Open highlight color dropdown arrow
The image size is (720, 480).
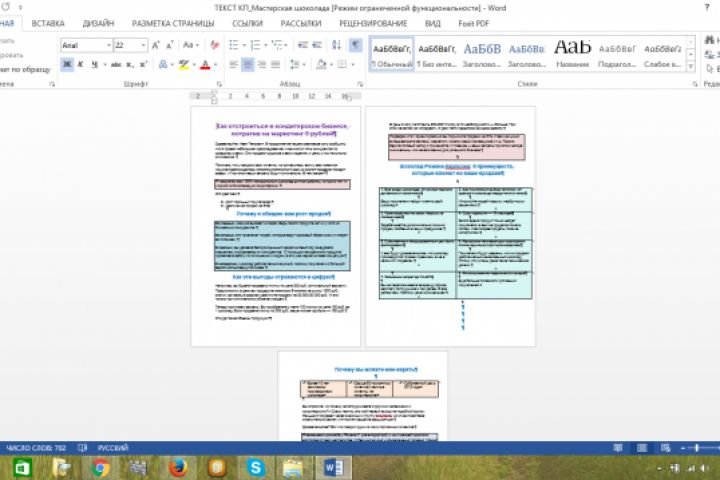coord(194,64)
